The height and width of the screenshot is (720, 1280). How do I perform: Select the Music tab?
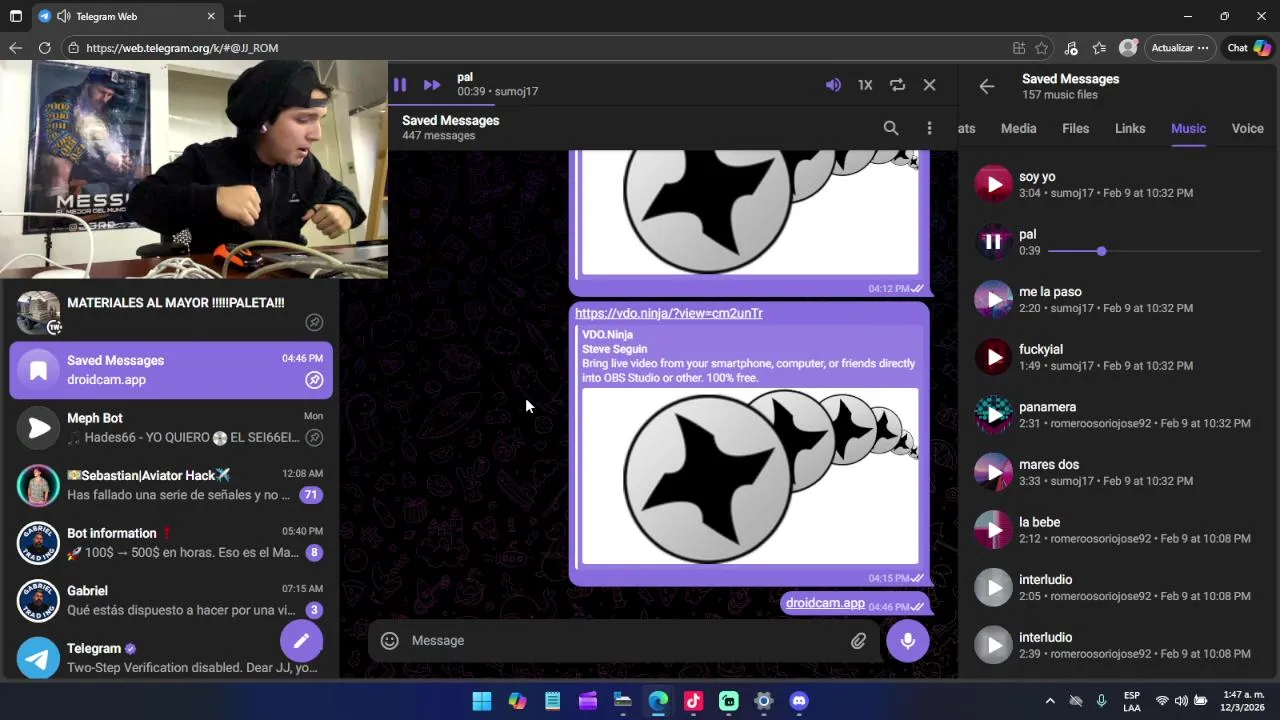click(1188, 128)
